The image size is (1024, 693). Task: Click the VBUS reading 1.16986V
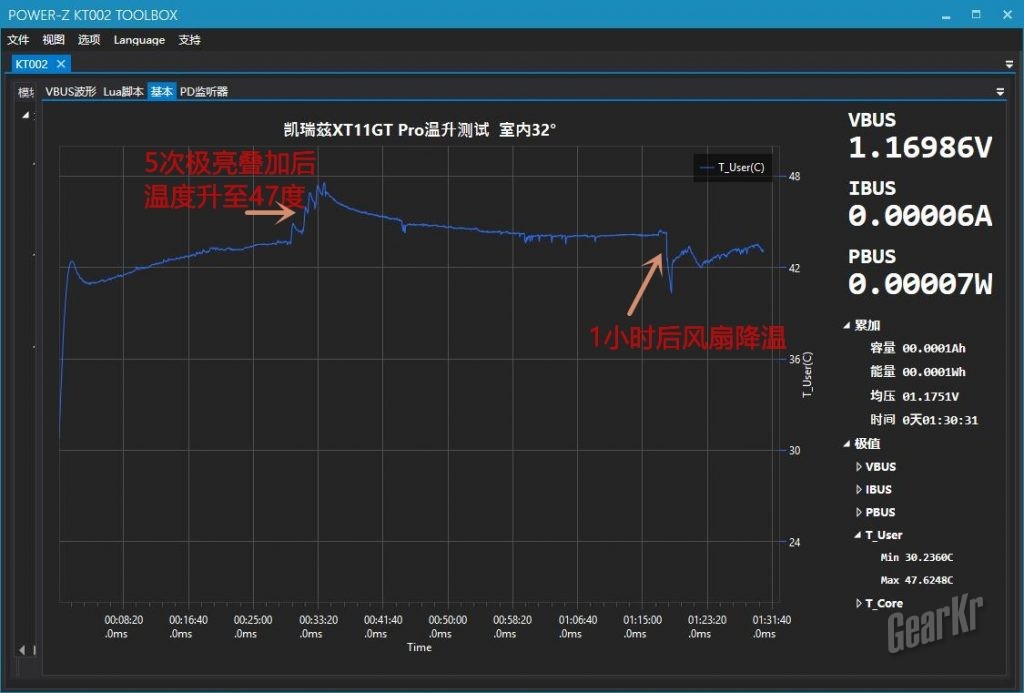click(x=920, y=148)
